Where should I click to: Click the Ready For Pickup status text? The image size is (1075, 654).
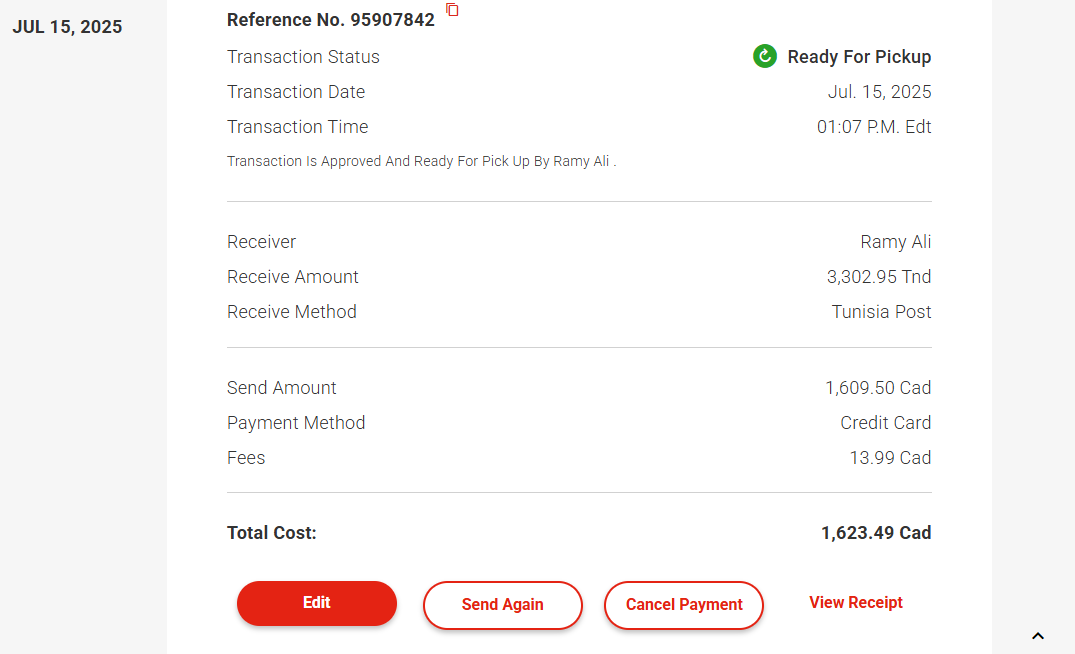(859, 57)
